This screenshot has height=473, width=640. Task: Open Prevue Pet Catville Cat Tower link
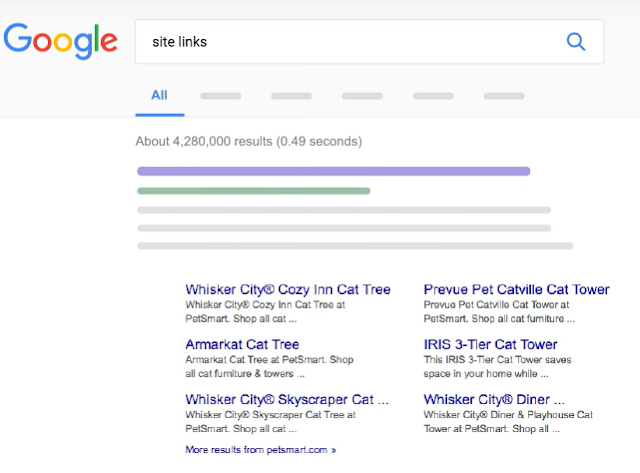point(516,289)
